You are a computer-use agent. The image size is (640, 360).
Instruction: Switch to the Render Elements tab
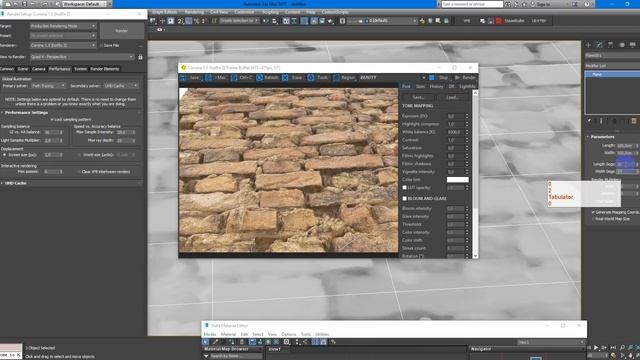[104, 69]
